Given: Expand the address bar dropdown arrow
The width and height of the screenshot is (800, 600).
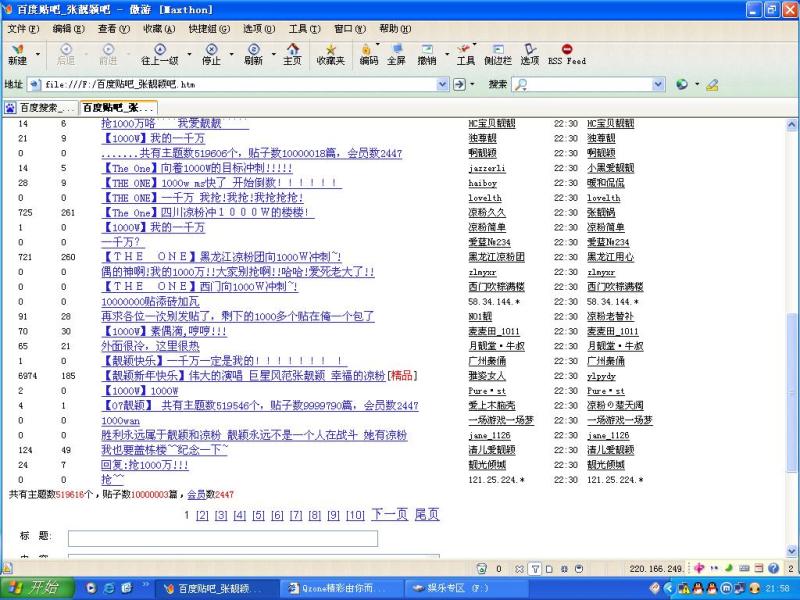Looking at the screenshot, I should click(x=442, y=84).
